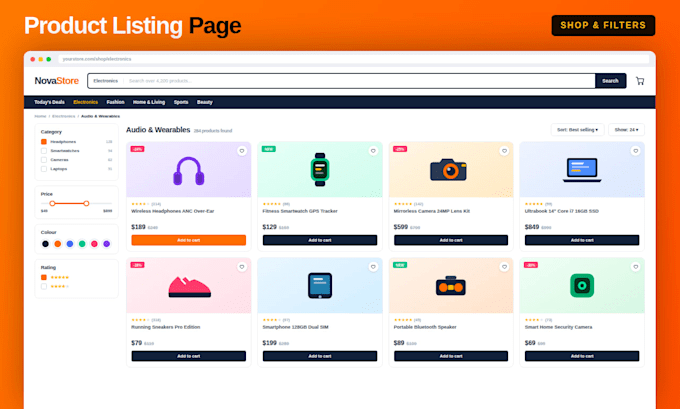The image size is (680, 409).
Task: Click the NovaStore logo
Action: [x=56, y=81]
